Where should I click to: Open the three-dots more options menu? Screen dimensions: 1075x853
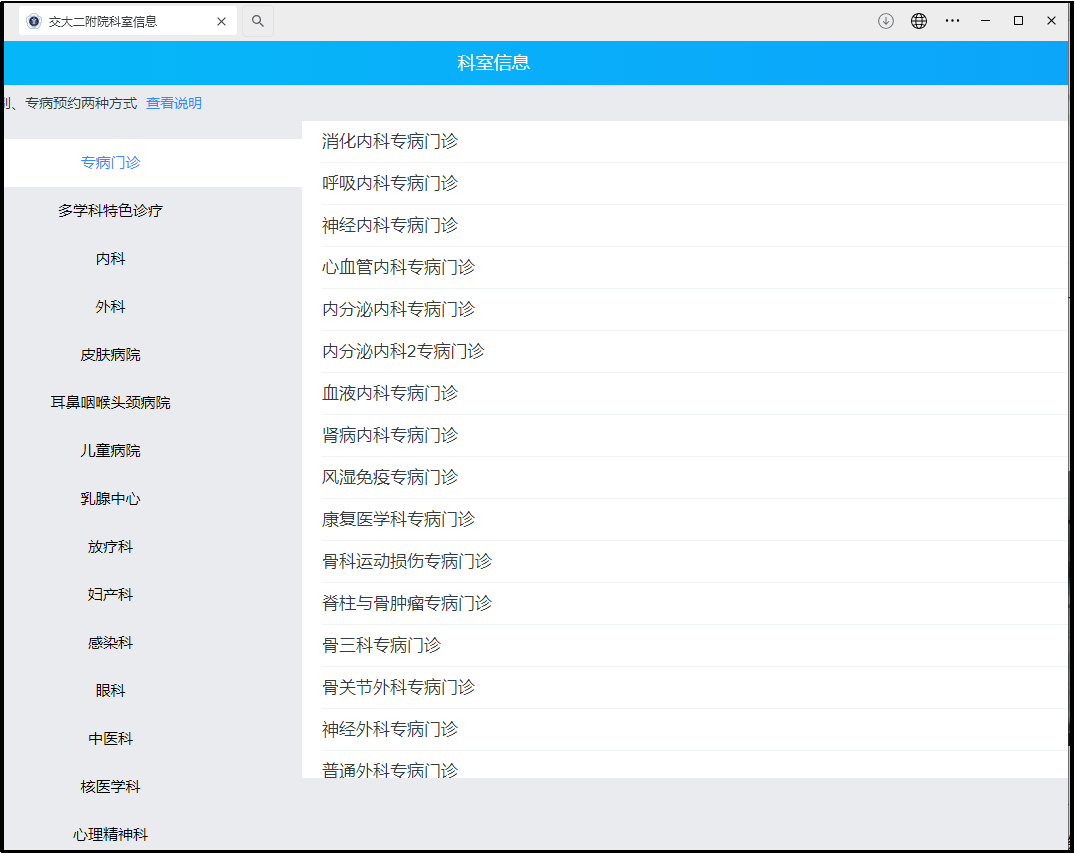[952, 21]
